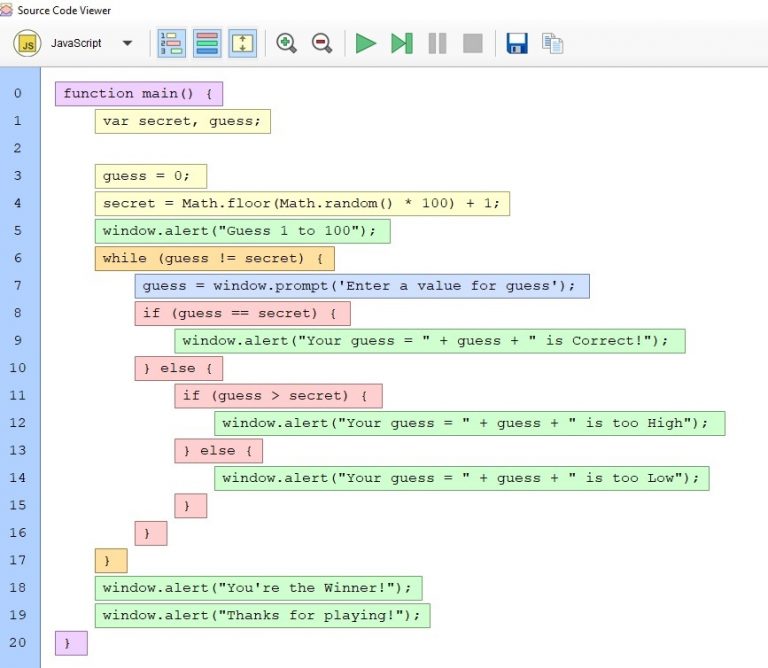Click the JS language icon
The width and height of the screenshot is (768, 668).
click(27, 44)
